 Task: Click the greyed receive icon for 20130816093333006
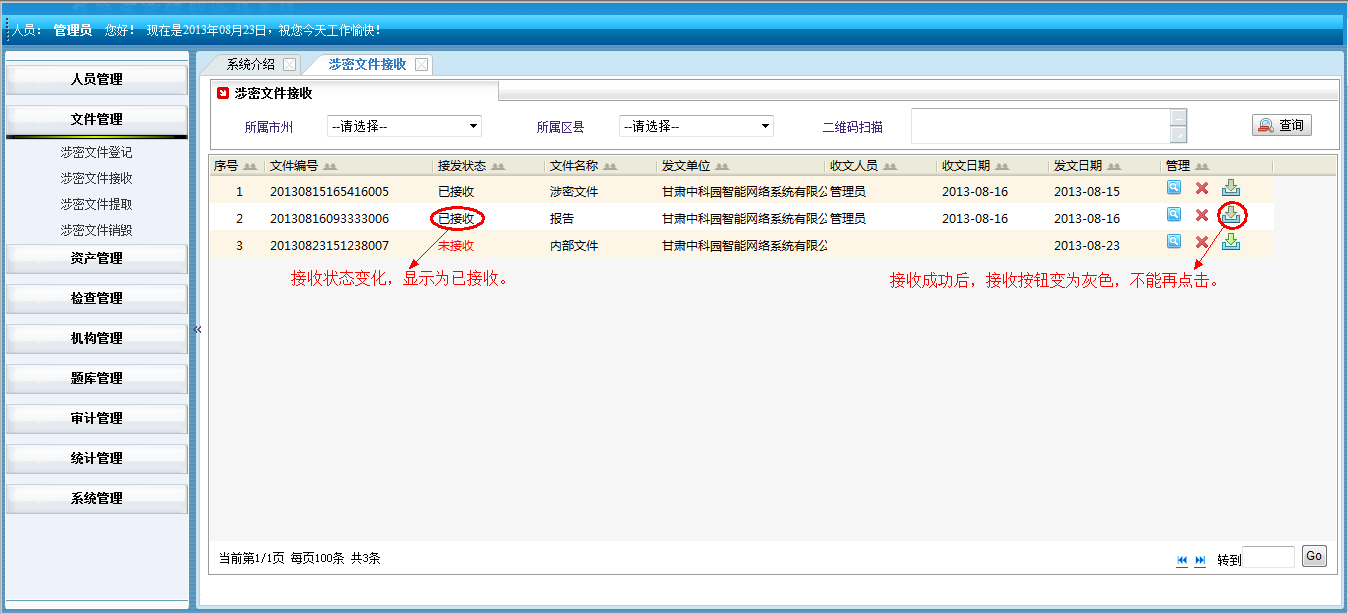(x=1231, y=214)
